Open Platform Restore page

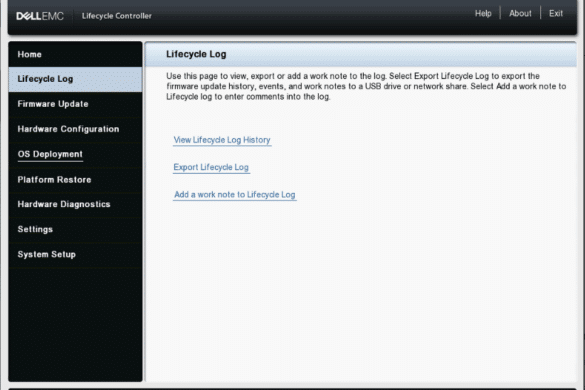point(75,180)
